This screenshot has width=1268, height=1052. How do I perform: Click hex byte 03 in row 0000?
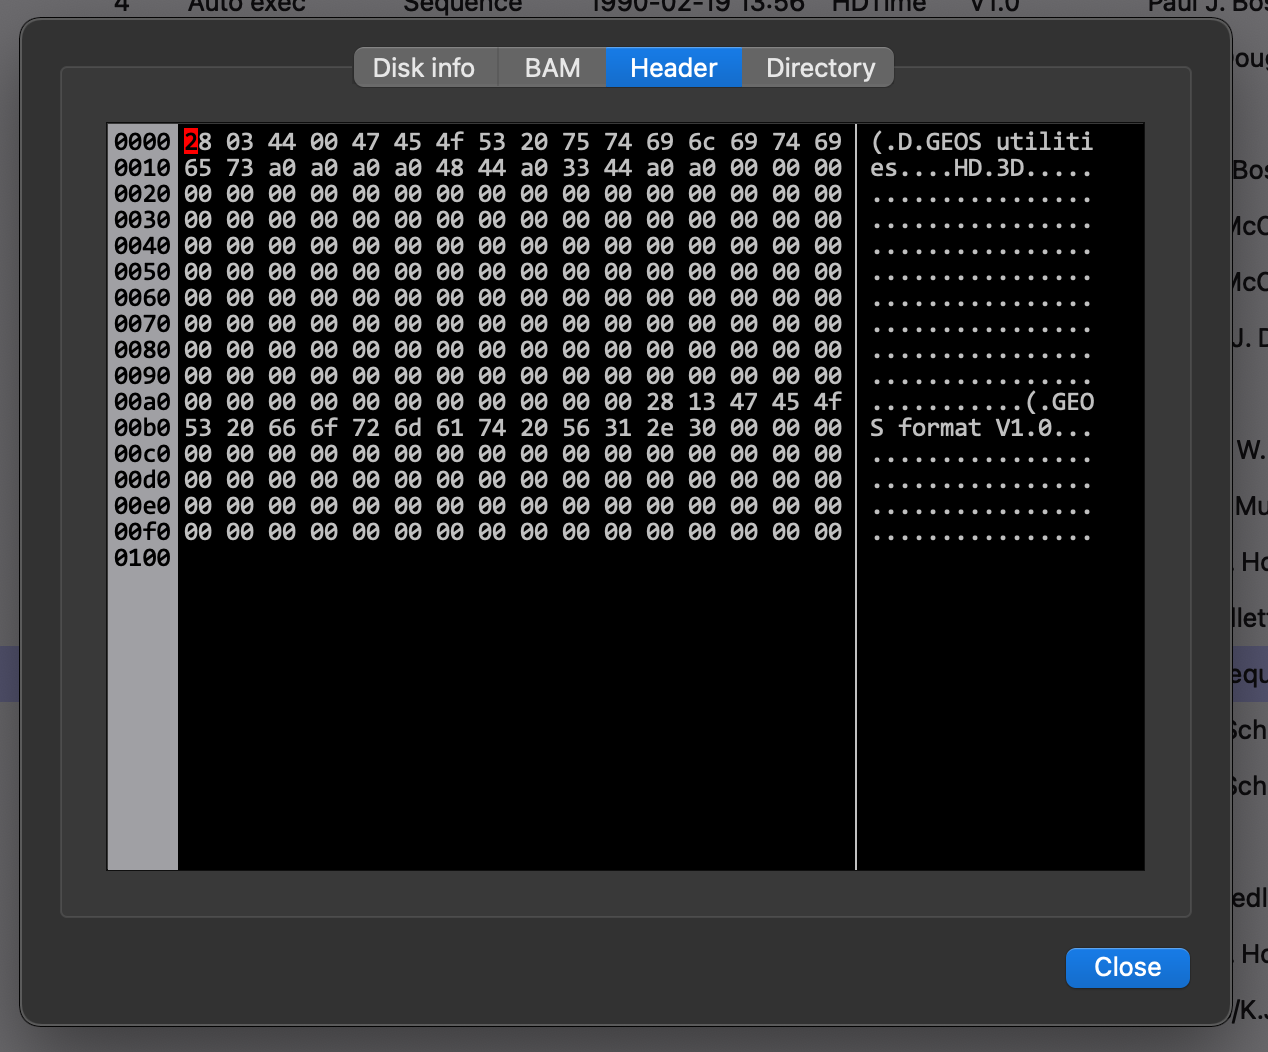(x=240, y=142)
